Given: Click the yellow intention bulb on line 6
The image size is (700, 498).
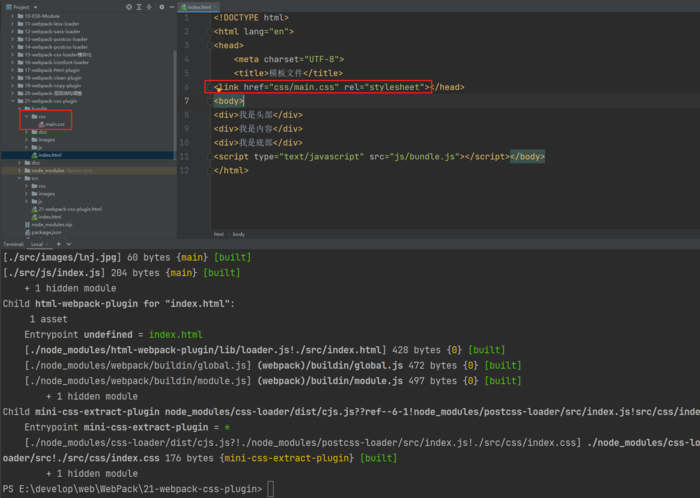Looking at the screenshot, I should point(219,90).
